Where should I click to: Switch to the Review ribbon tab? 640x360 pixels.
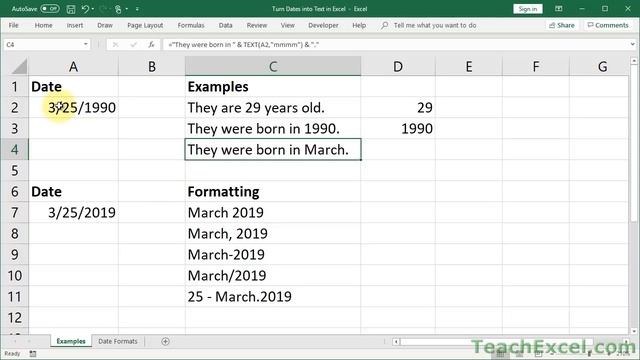tap(257, 25)
